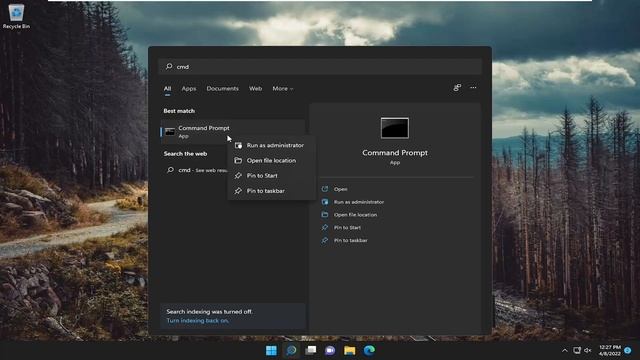This screenshot has height=360, width=640.
Task: Switch to the Documents search tab
Action: (x=222, y=89)
